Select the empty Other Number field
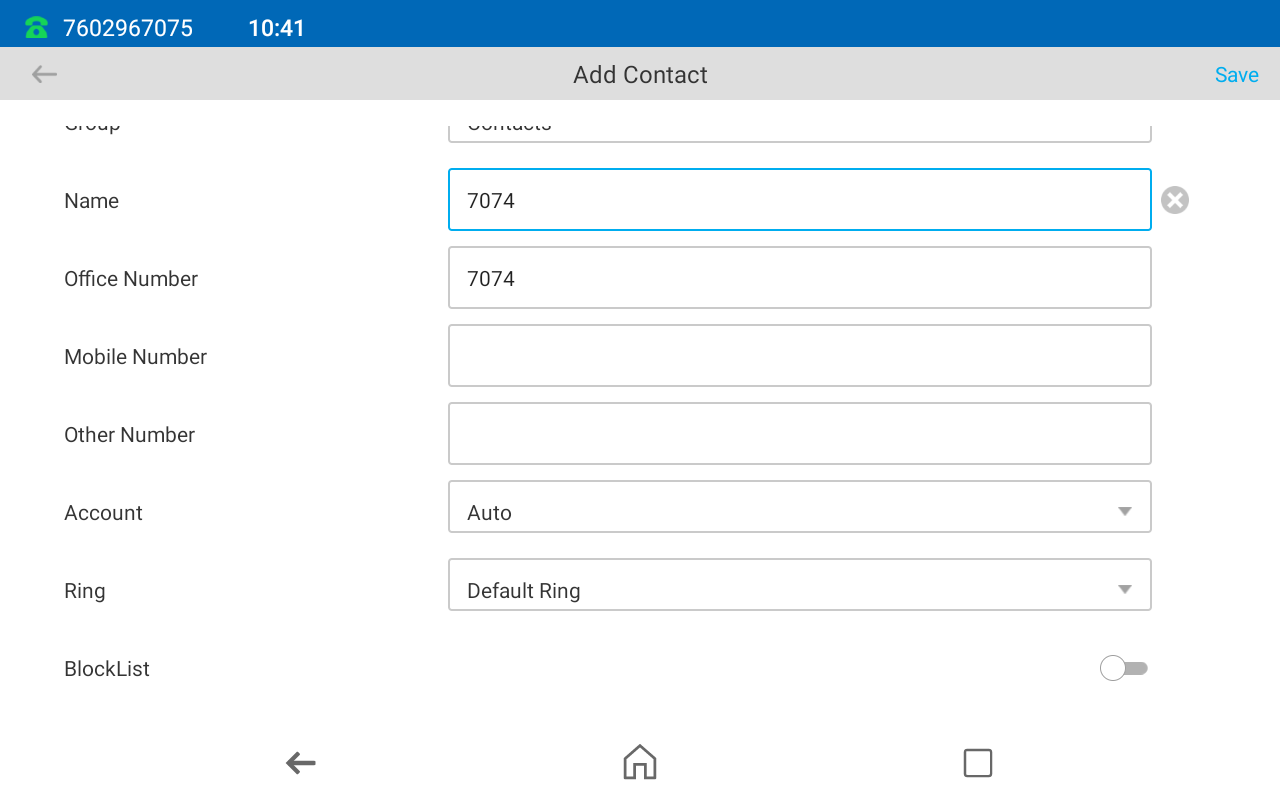The width and height of the screenshot is (1280, 800). (x=798, y=434)
